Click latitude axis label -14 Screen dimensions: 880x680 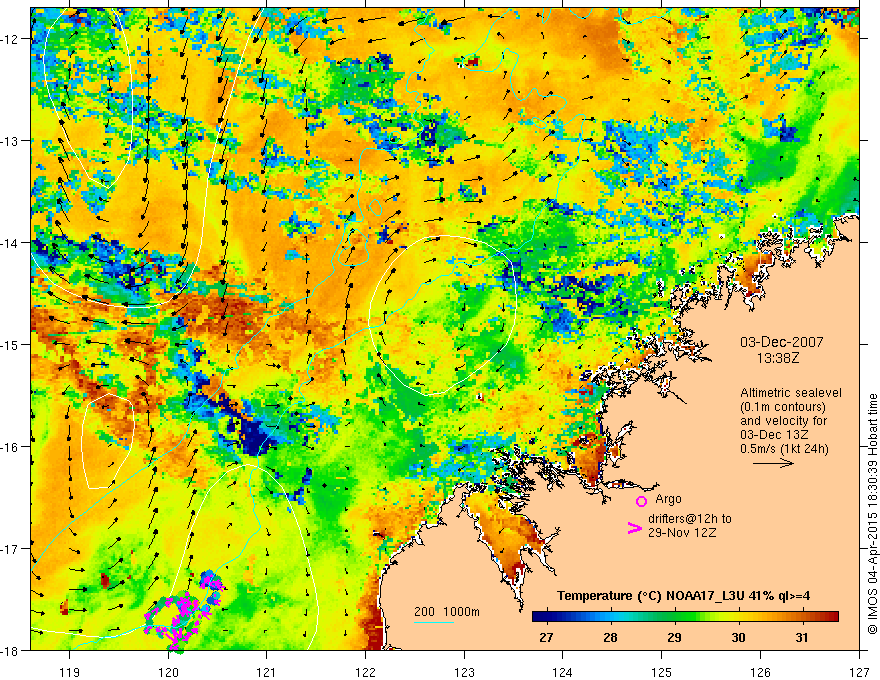(10, 243)
